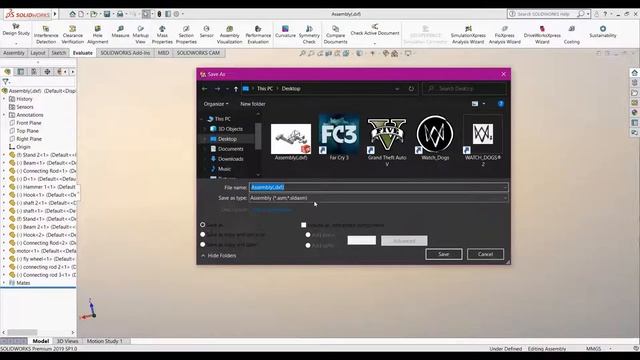Open the 3D Views tab at bottom
The height and width of the screenshot is (360, 640).
[67, 341]
